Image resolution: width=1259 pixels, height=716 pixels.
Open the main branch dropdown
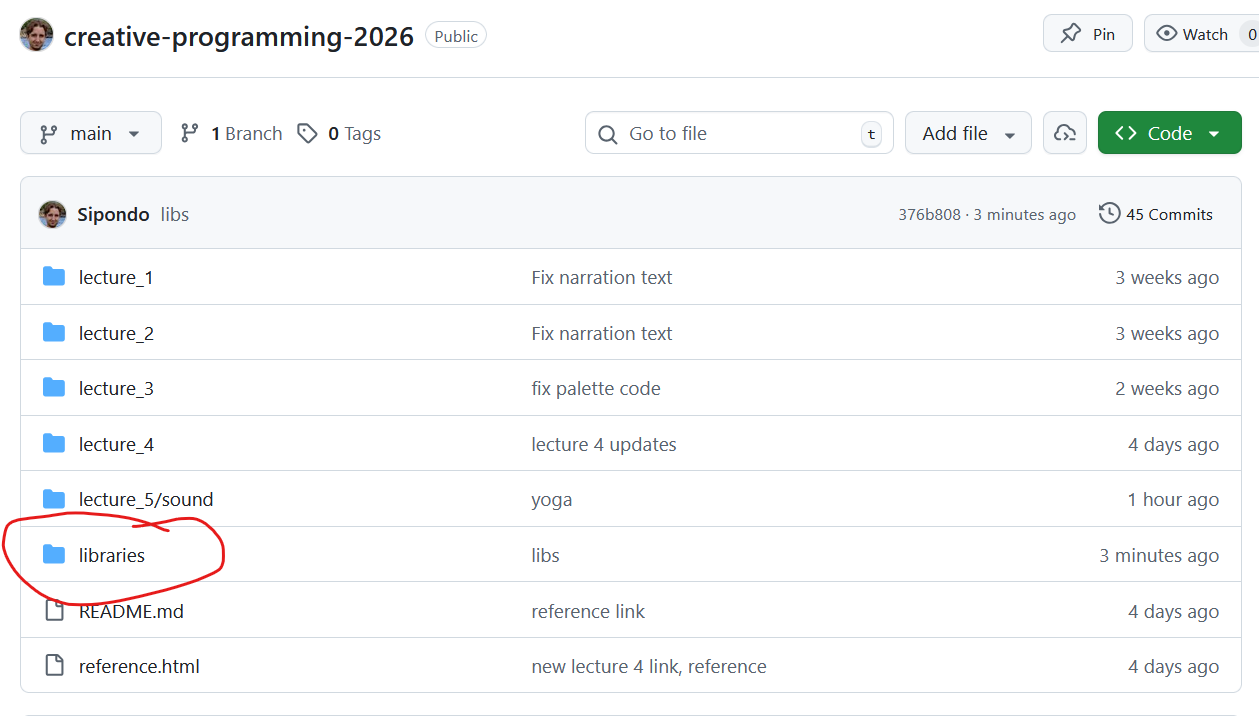pyautogui.click(x=91, y=133)
